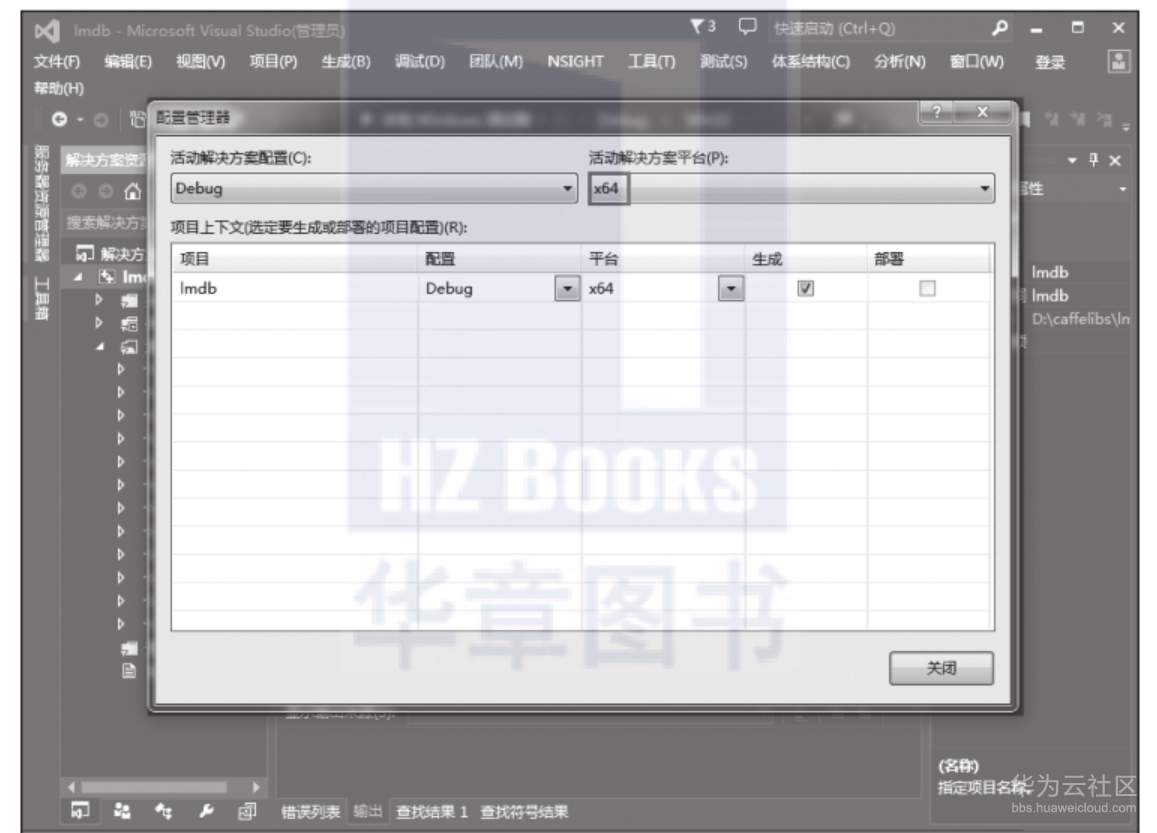Screen dimensions: 1157x833
Task: Open the 编辑(E) menu
Action: point(128,61)
